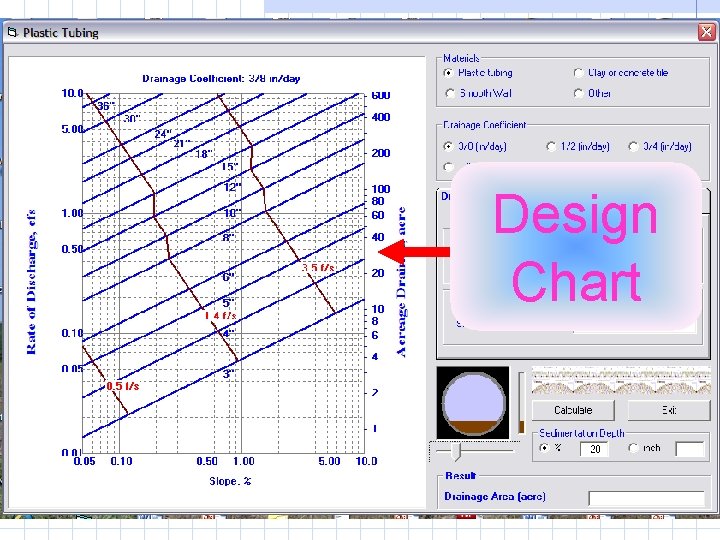Viewport: 720px width, 540px height.
Task: Click the 30" pipe size label on chart
Action: pyautogui.click(x=132, y=118)
